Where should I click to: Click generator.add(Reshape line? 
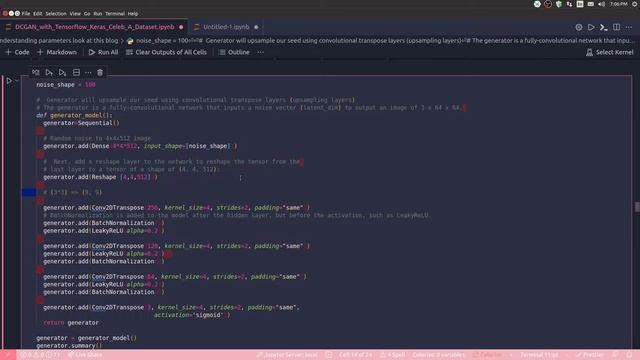click(x=100, y=177)
